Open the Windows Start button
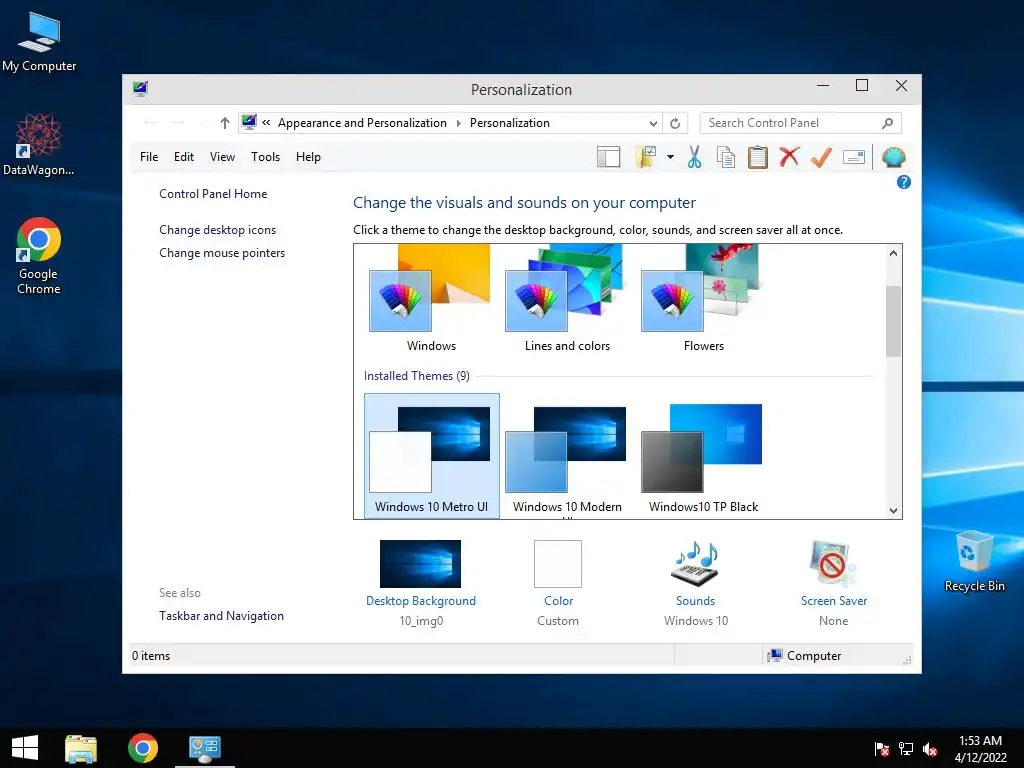This screenshot has width=1024, height=768. point(25,748)
